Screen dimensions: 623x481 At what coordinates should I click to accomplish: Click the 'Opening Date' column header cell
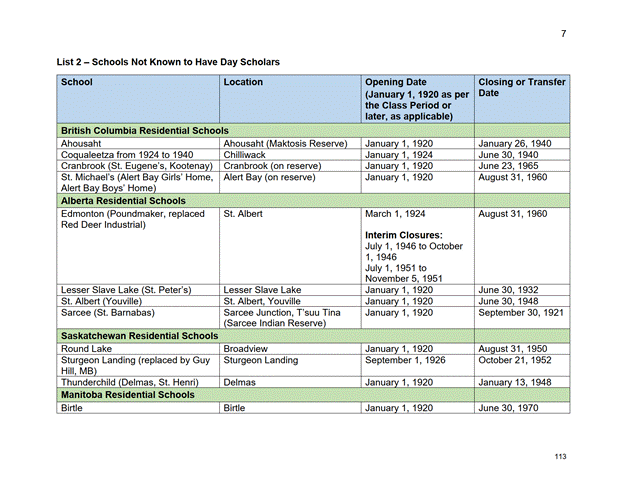coord(396,82)
